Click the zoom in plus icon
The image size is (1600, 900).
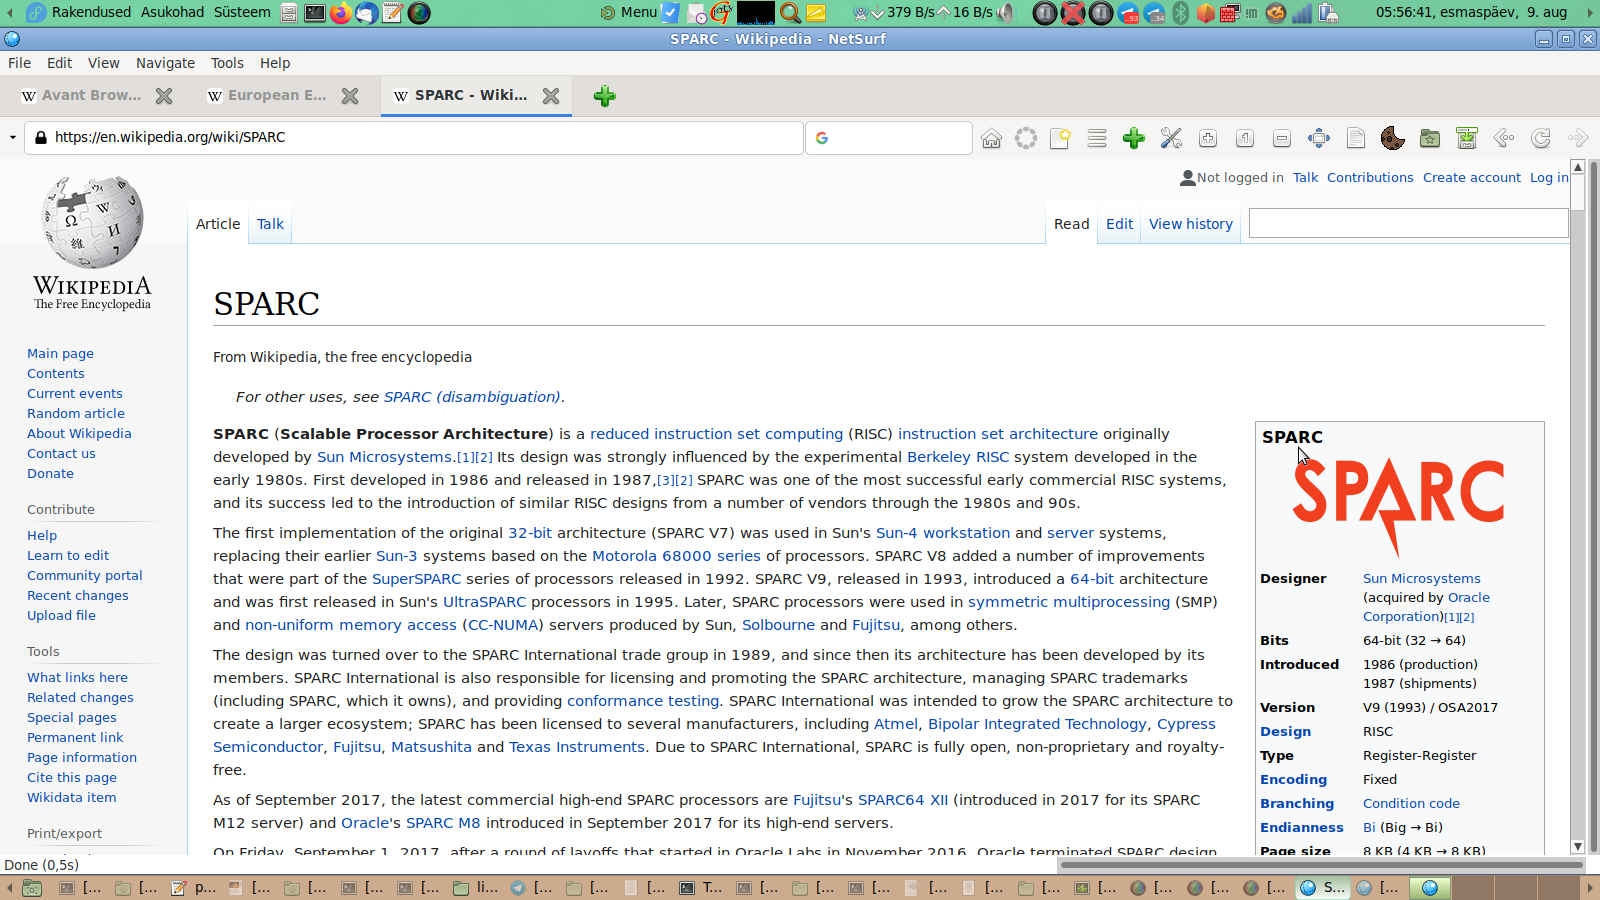click(1208, 138)
